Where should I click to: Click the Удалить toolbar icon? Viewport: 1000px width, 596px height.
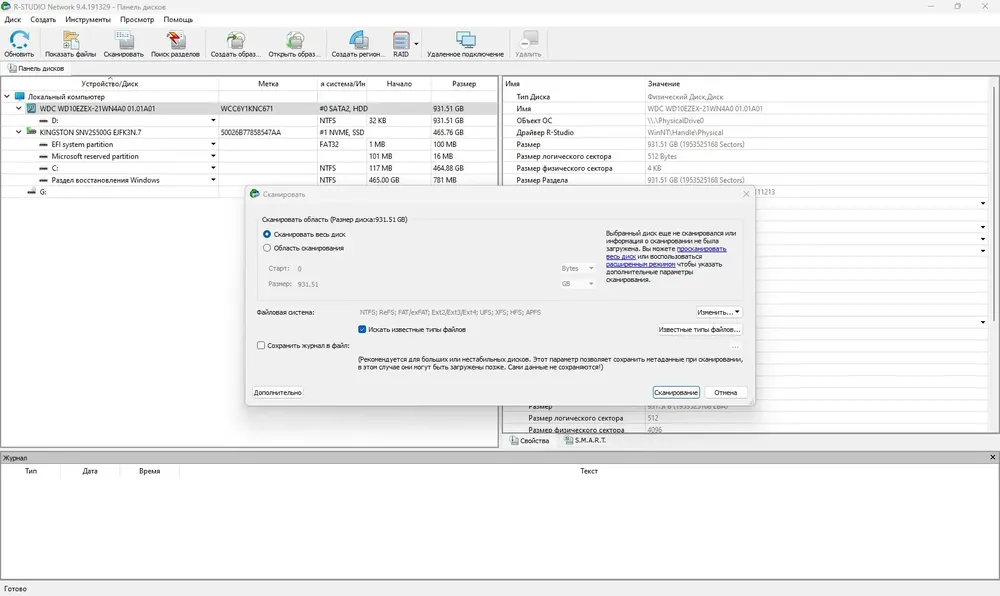tap(528, 40)
